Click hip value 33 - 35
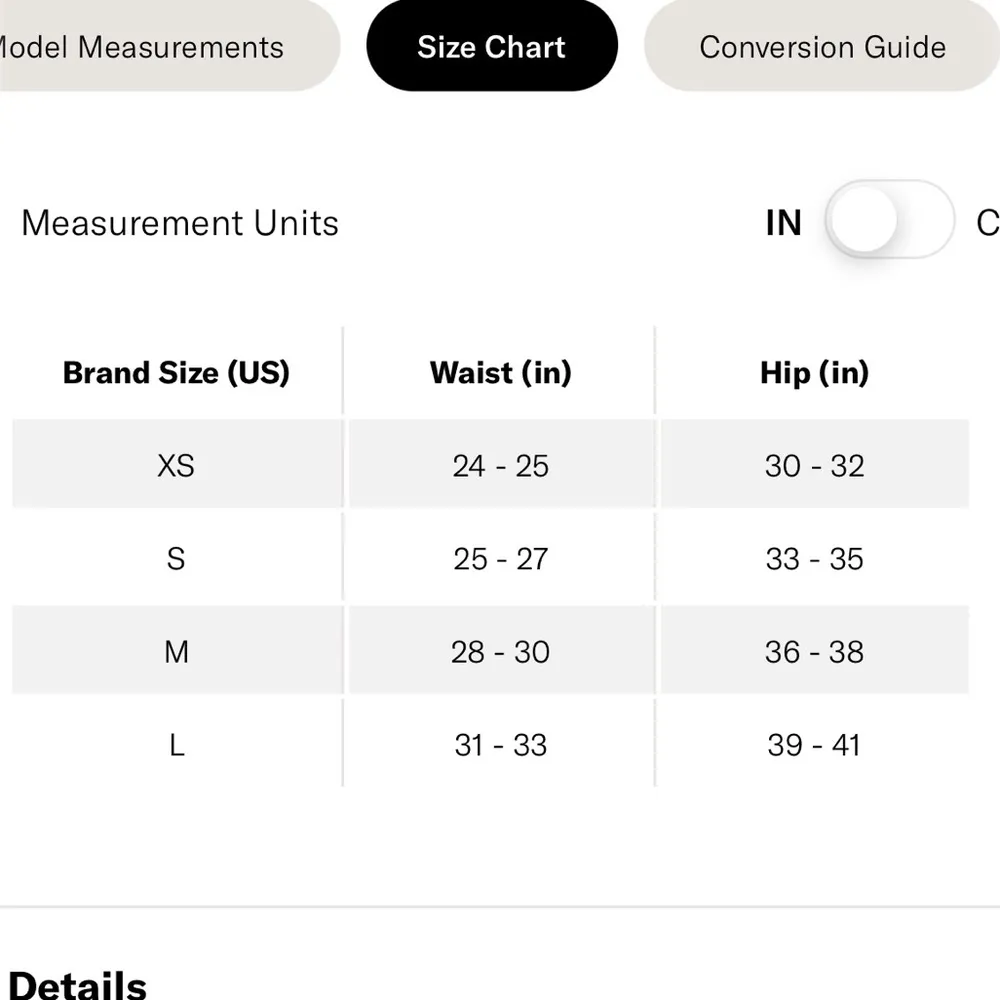The image size is (1000, 1000). pos(814,559)
